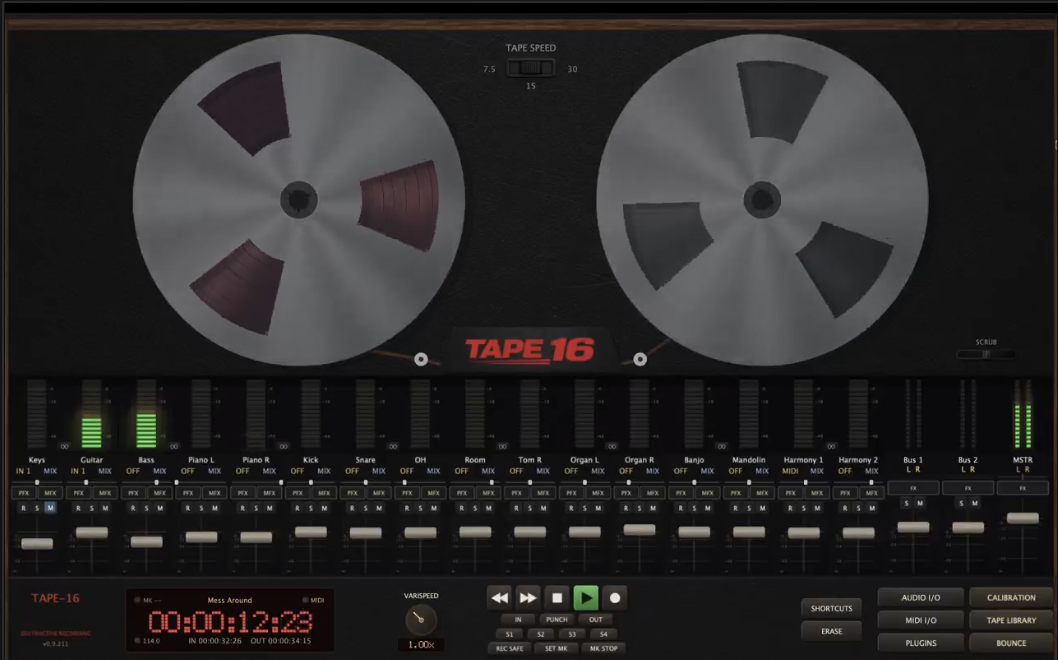Click the TAPE 16 logo

tap(530, 350)
